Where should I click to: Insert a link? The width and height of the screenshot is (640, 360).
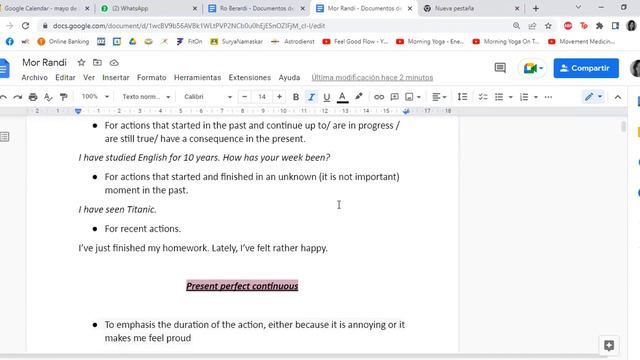pos(379,97)
